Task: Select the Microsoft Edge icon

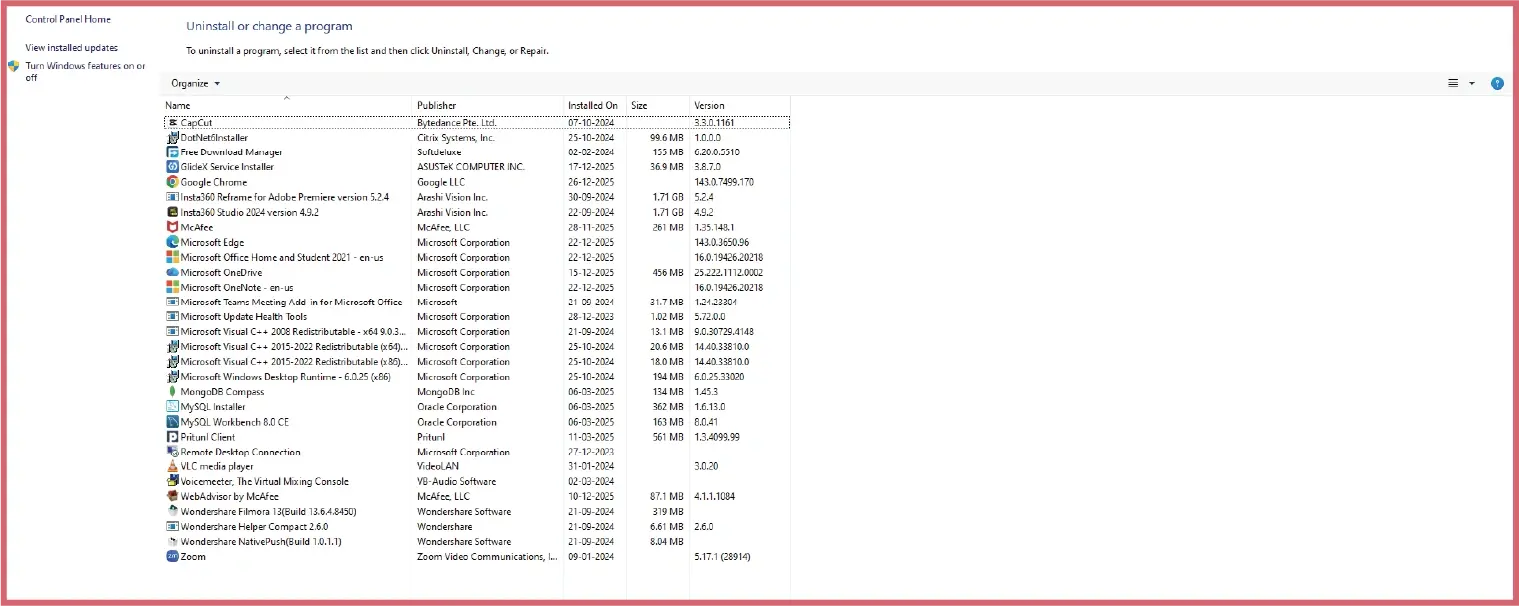Action: coord(172,242)
